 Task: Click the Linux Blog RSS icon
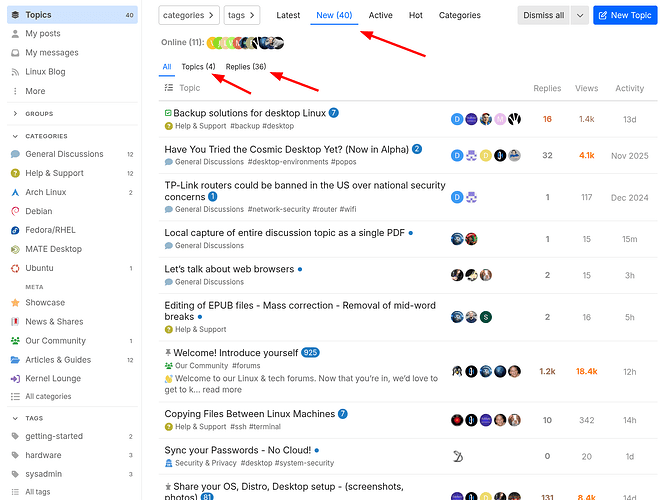pyautogui.click(x=15, y=72)
